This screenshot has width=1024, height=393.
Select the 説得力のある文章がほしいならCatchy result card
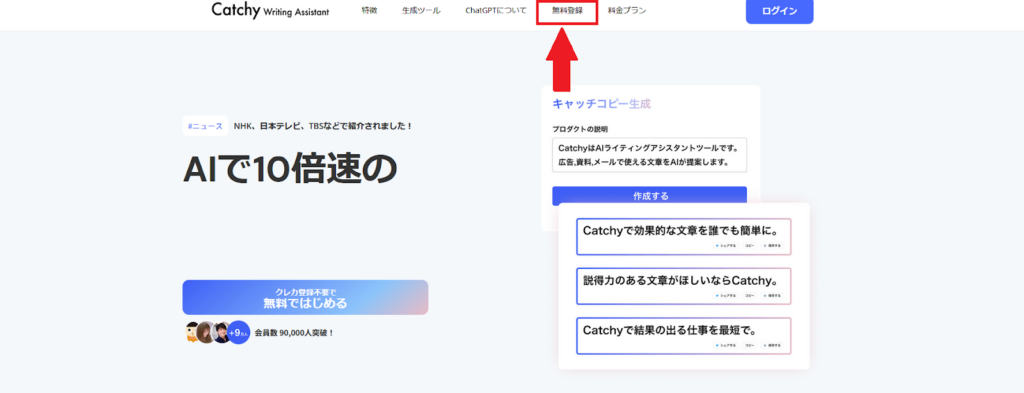[x=684, y=286]
